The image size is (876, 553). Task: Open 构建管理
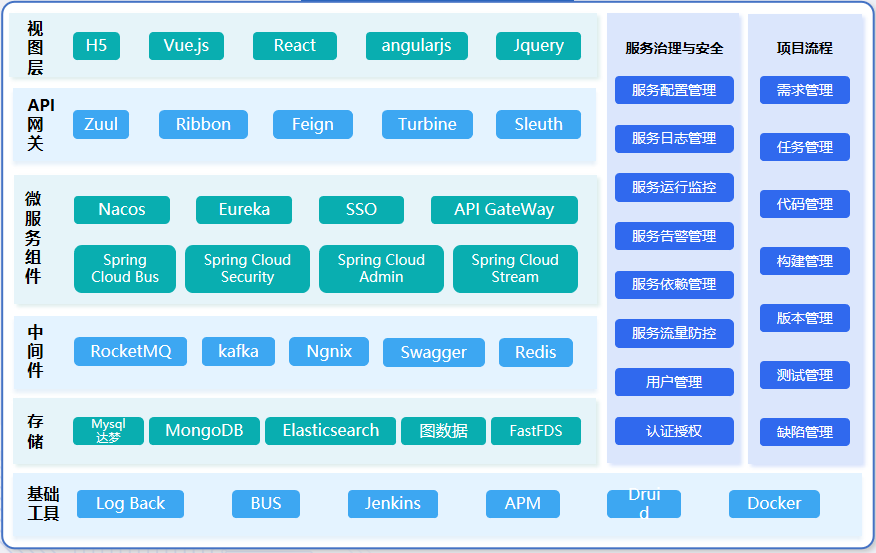click(805, 261)
